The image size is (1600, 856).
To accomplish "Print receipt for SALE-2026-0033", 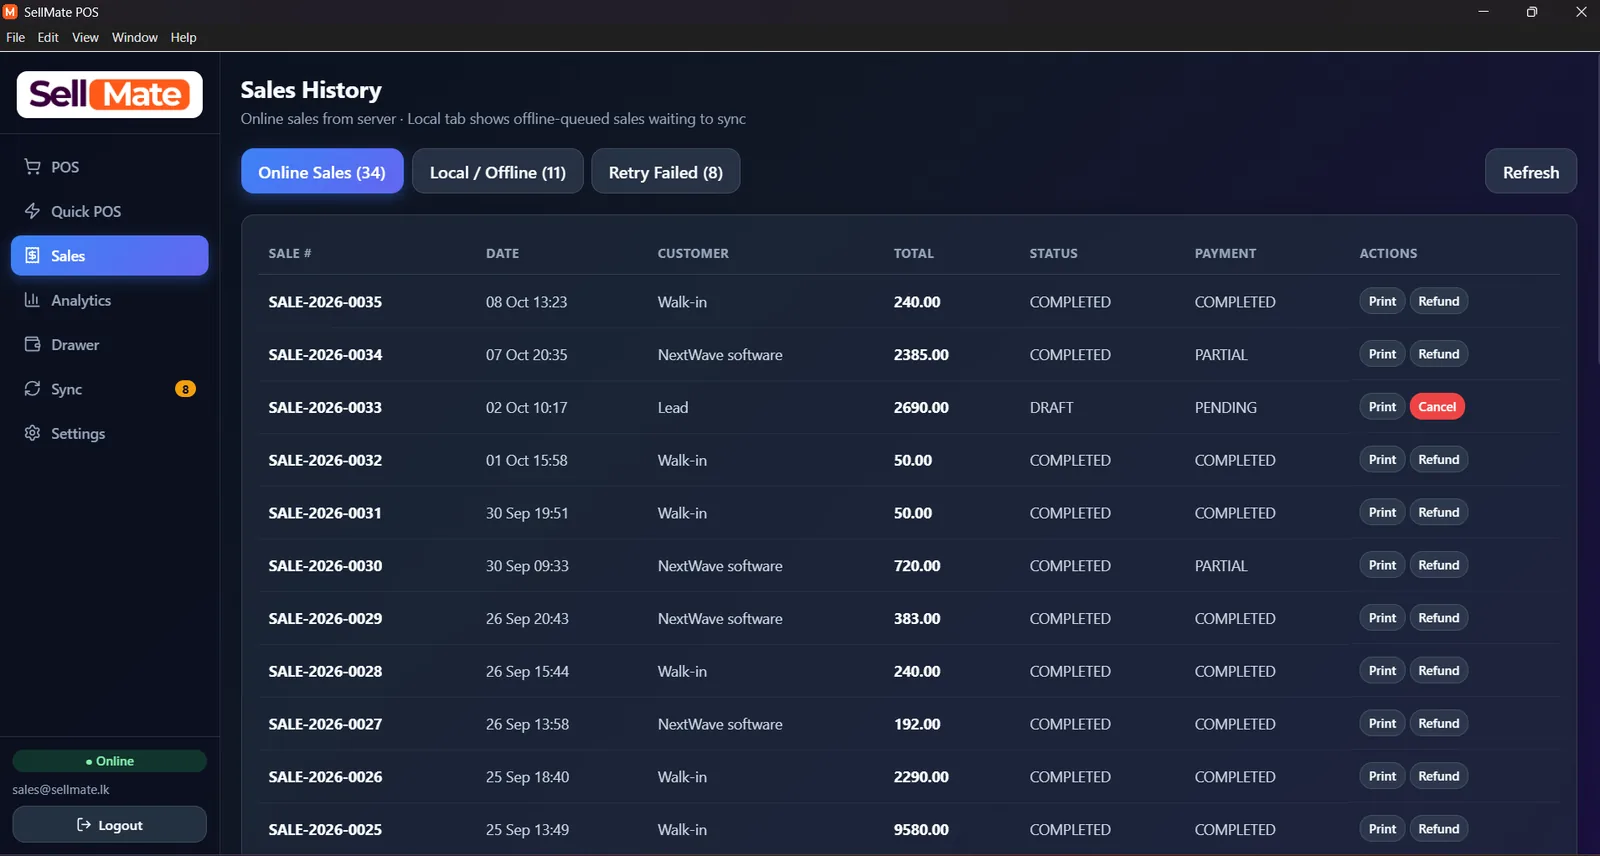I will [1382, 407].
